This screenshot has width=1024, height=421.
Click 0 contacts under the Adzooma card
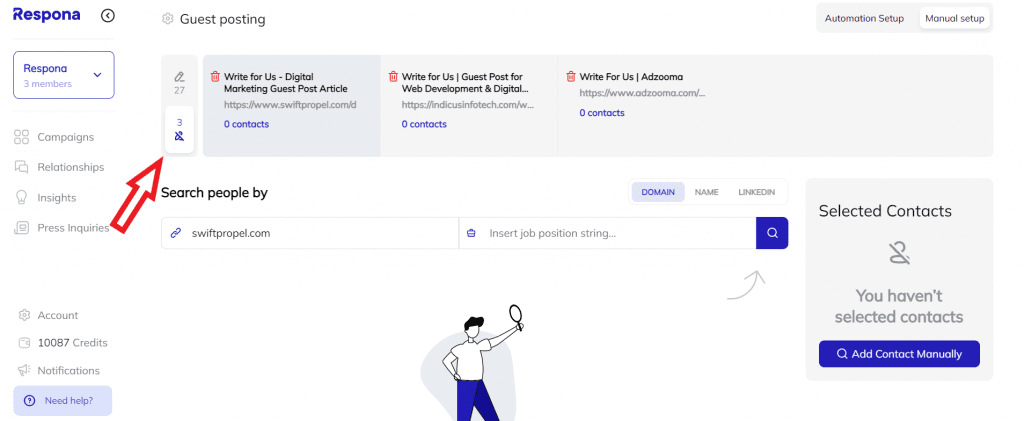coord(601,113)
